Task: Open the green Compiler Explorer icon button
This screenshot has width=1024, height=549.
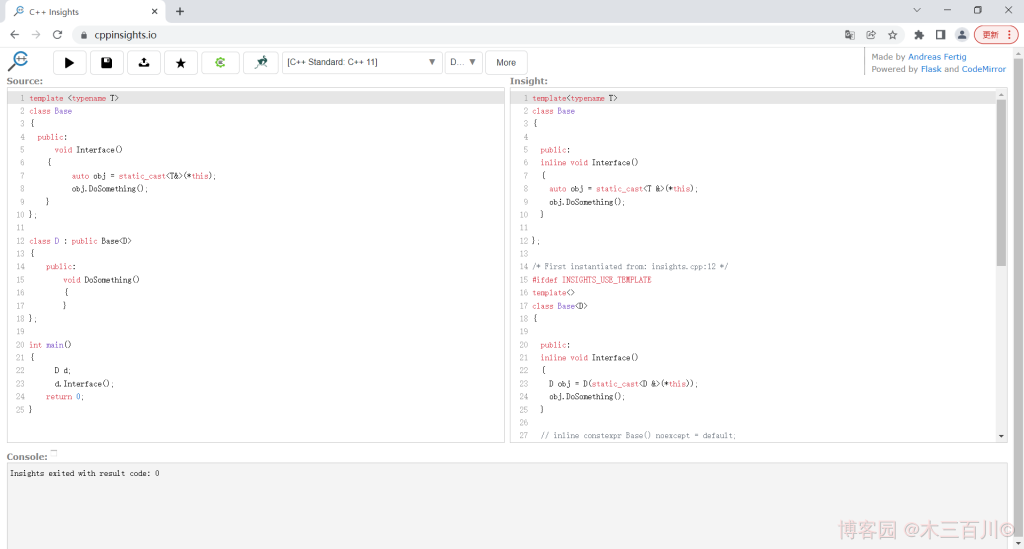Action: click(x=220, y=62)
